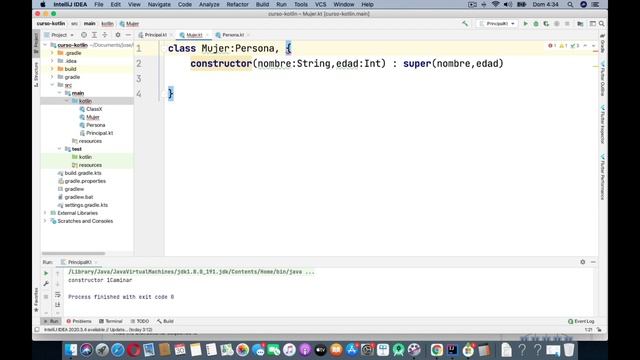Open Project view selector dropdown
Viewport: 640px width, 360px height.
(59, 35)
